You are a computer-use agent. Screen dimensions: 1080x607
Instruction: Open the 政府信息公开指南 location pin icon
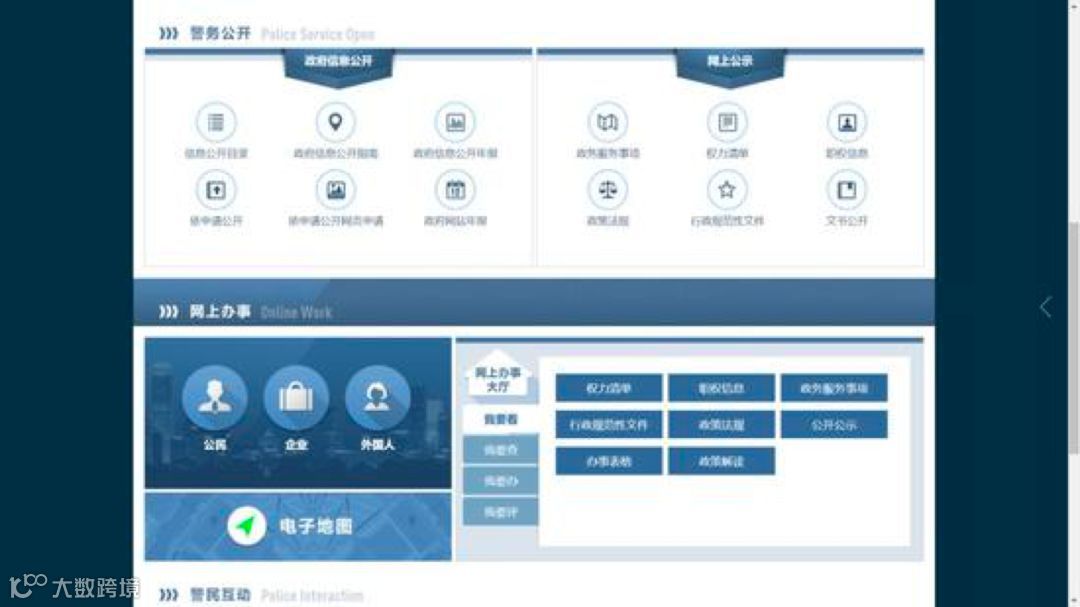click(x=335, y=123)
